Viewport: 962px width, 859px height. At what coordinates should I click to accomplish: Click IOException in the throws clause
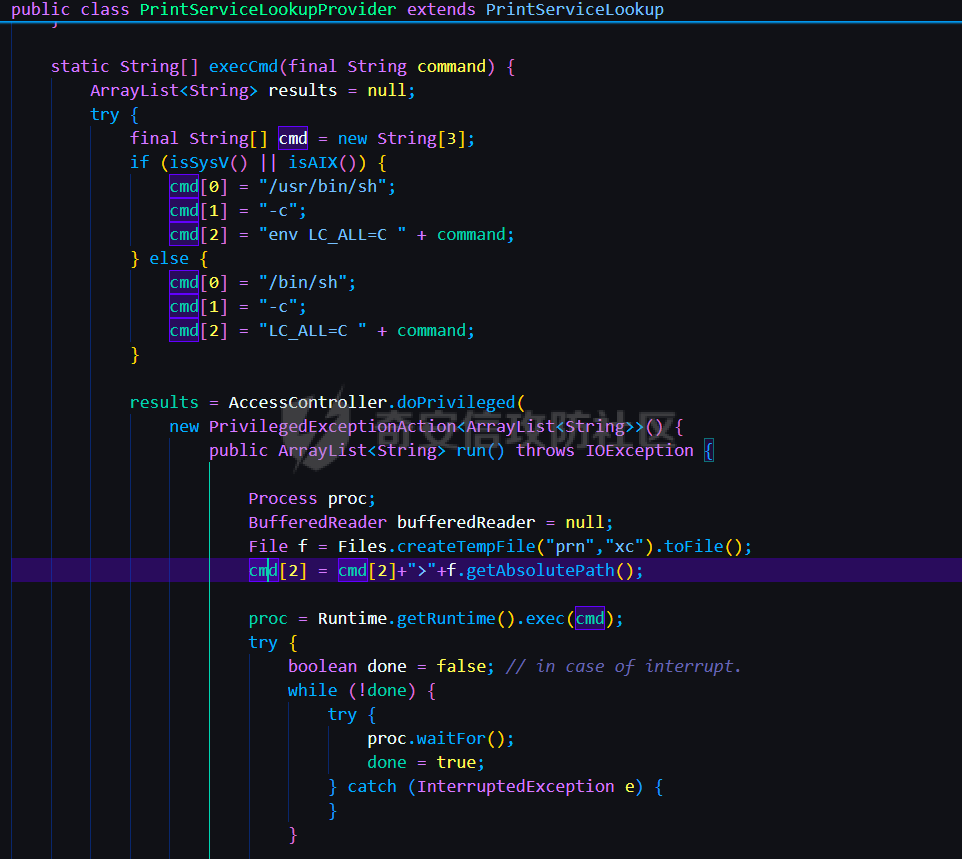[x=639, y=450]
